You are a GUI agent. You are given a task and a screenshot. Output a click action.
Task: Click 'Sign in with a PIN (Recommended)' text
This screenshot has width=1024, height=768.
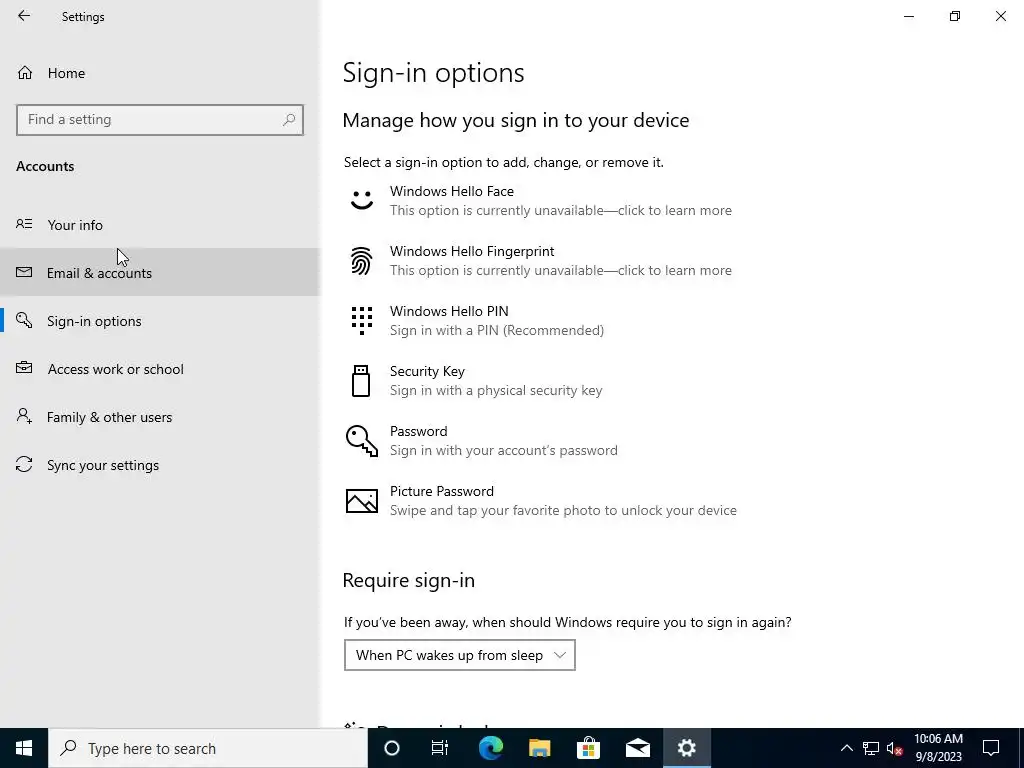(x=497, y=330)
